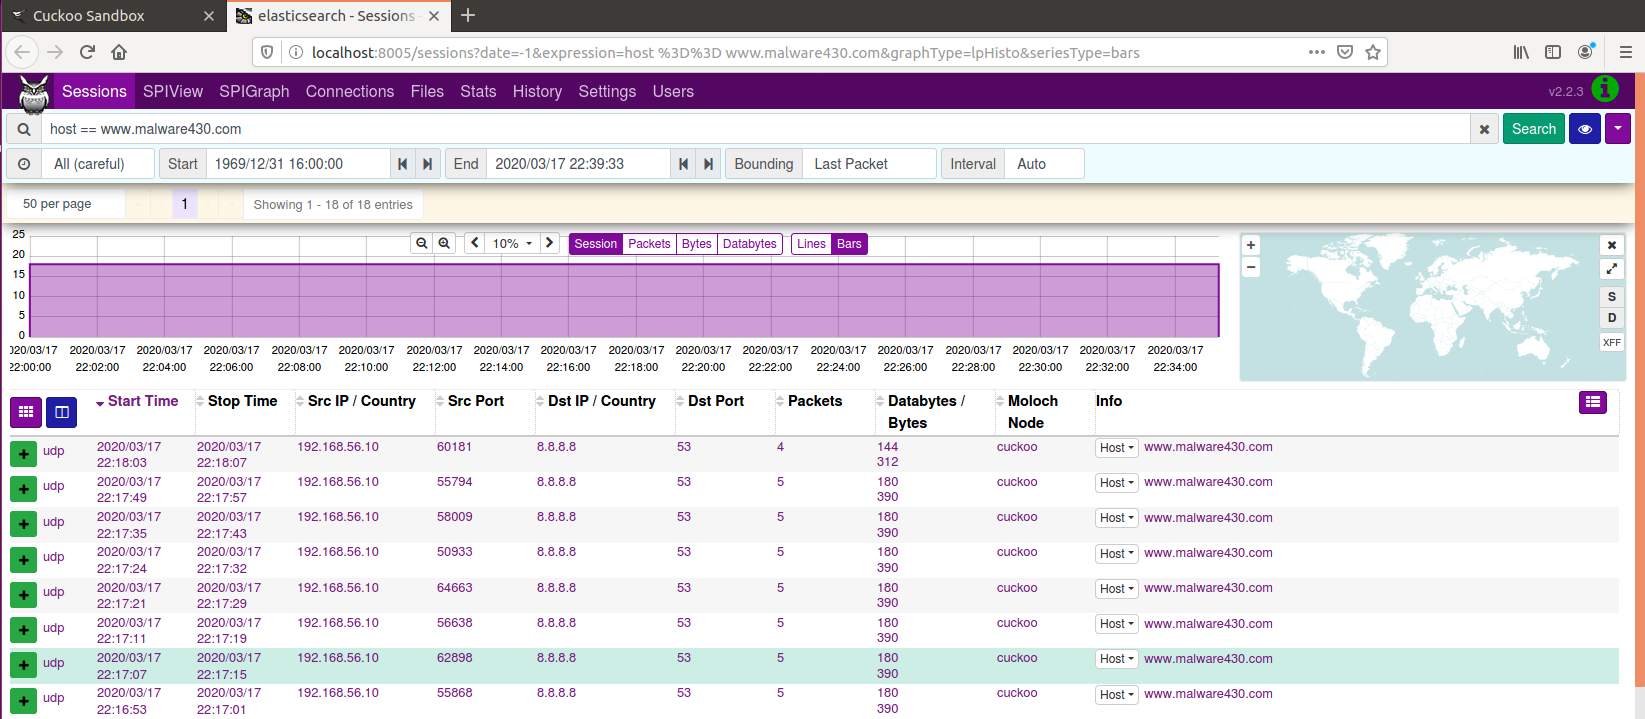The image size is (1645, 719).
Task: Expand the world map to full size
Action: (1611, 269)
